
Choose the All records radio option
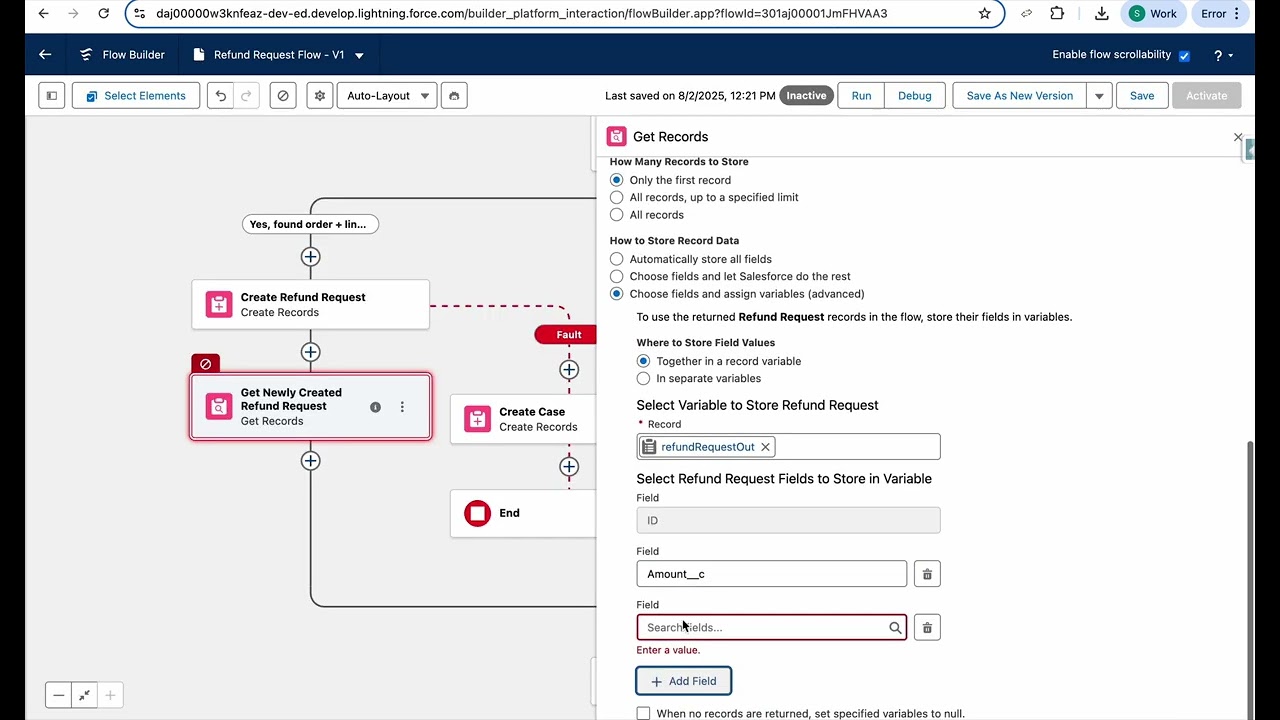pyautogui.click(x=617, y=215)
